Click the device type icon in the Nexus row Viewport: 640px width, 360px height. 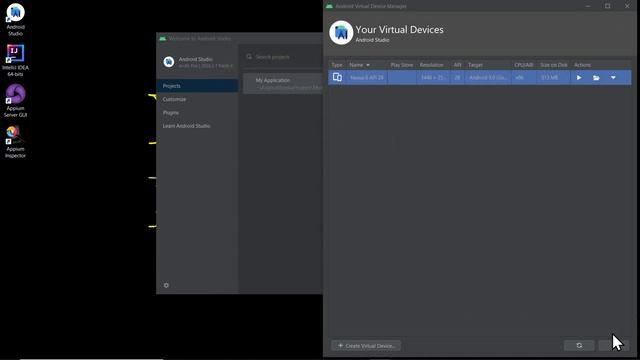point(337,77)
